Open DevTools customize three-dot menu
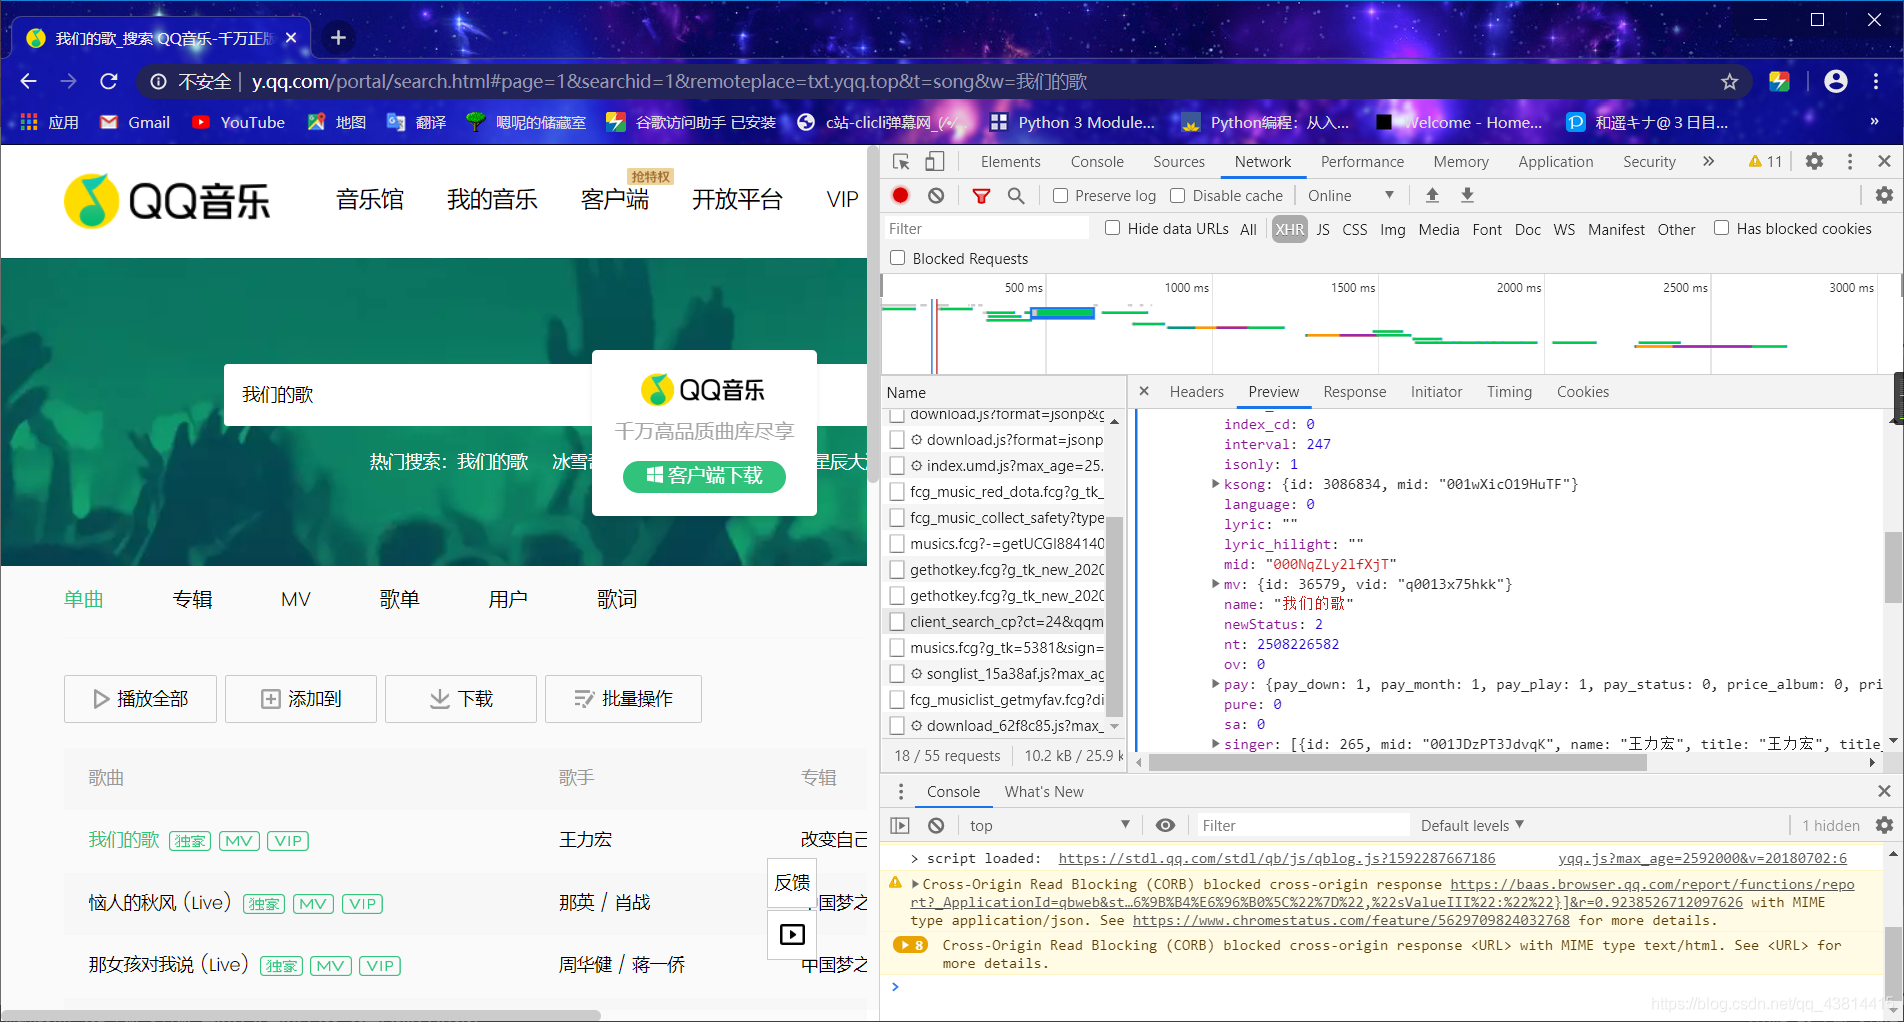The height and width of the screenshot is (1022, 1904). 1850,162
